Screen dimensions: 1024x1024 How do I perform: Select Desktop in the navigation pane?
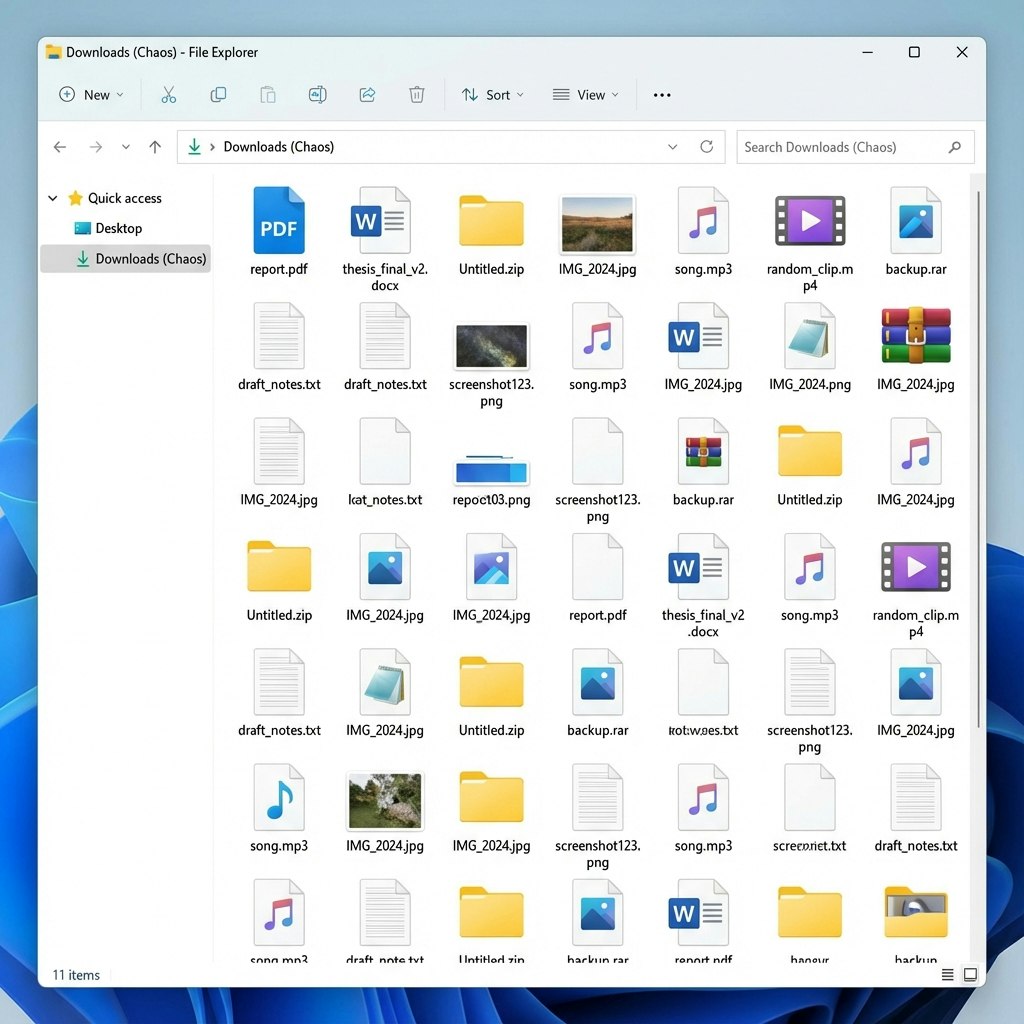click(118, 228)
